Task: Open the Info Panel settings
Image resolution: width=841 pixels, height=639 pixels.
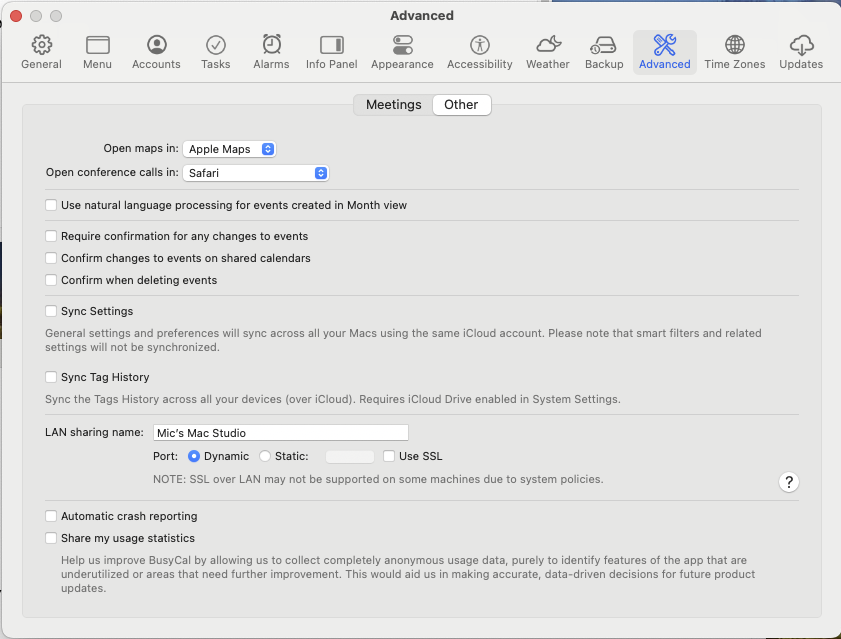Action: [331, 51]
